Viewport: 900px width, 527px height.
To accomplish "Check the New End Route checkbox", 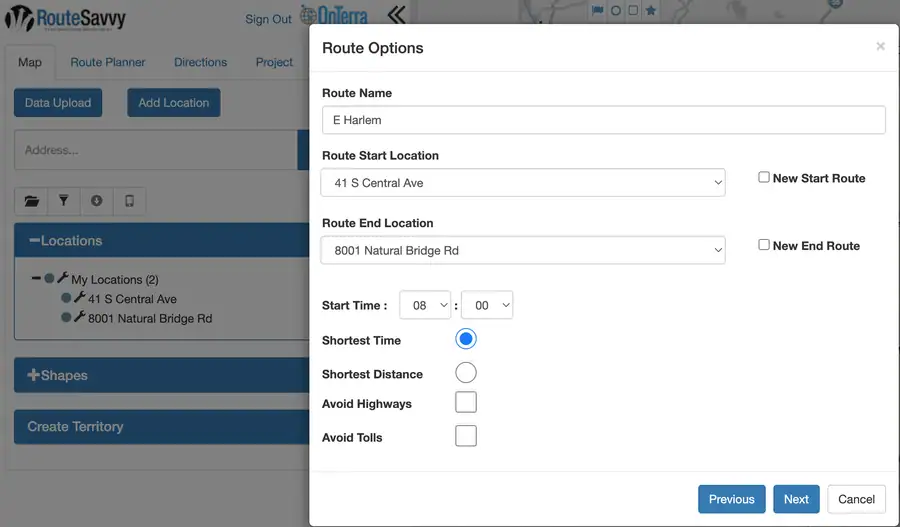I will tap(764, 245).
